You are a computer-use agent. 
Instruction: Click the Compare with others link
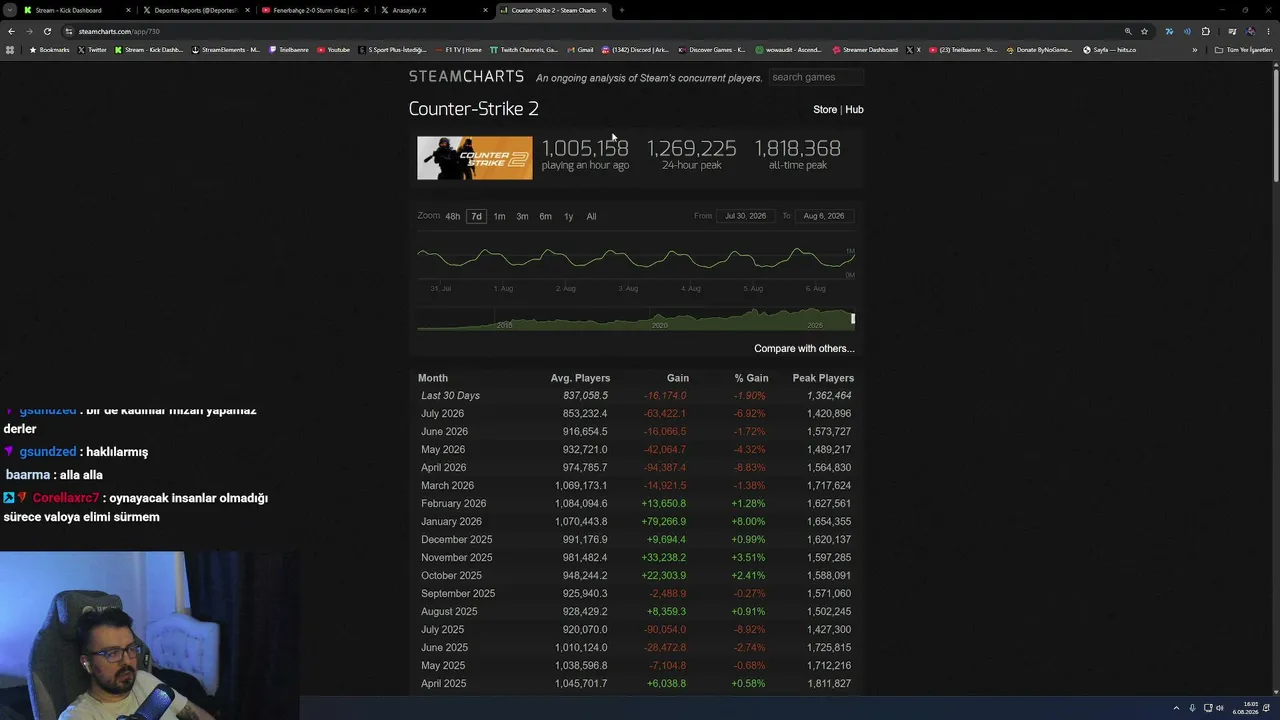pyautogui.click(x=804, y=349)
